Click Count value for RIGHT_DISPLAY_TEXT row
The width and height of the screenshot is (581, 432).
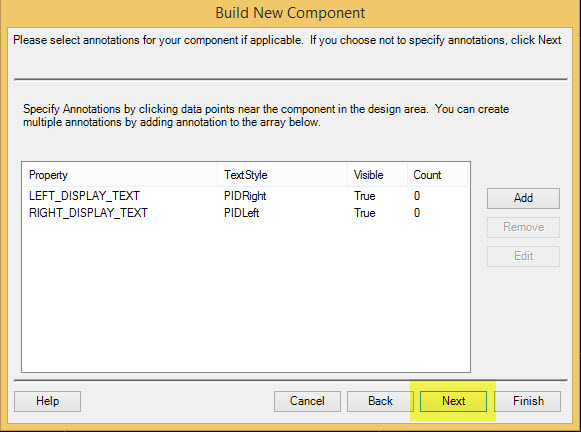(x=417, y=213)
